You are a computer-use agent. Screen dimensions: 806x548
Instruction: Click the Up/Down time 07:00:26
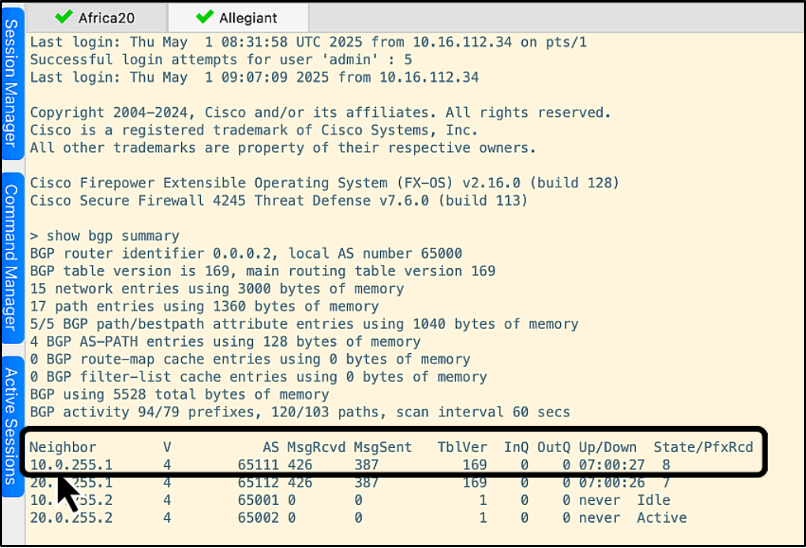612,482
